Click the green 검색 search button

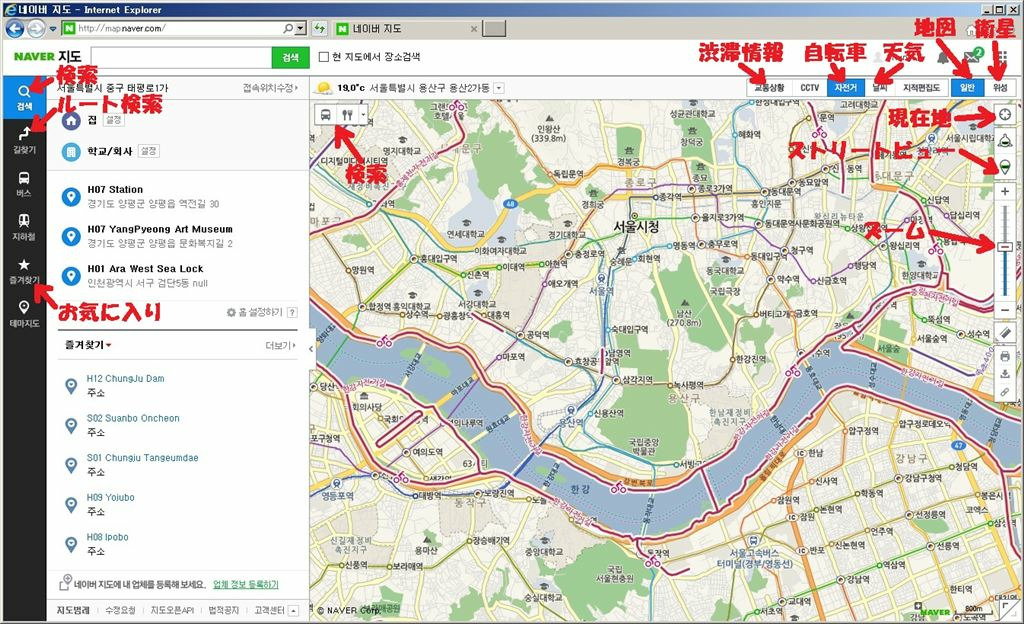pos(290,57)
